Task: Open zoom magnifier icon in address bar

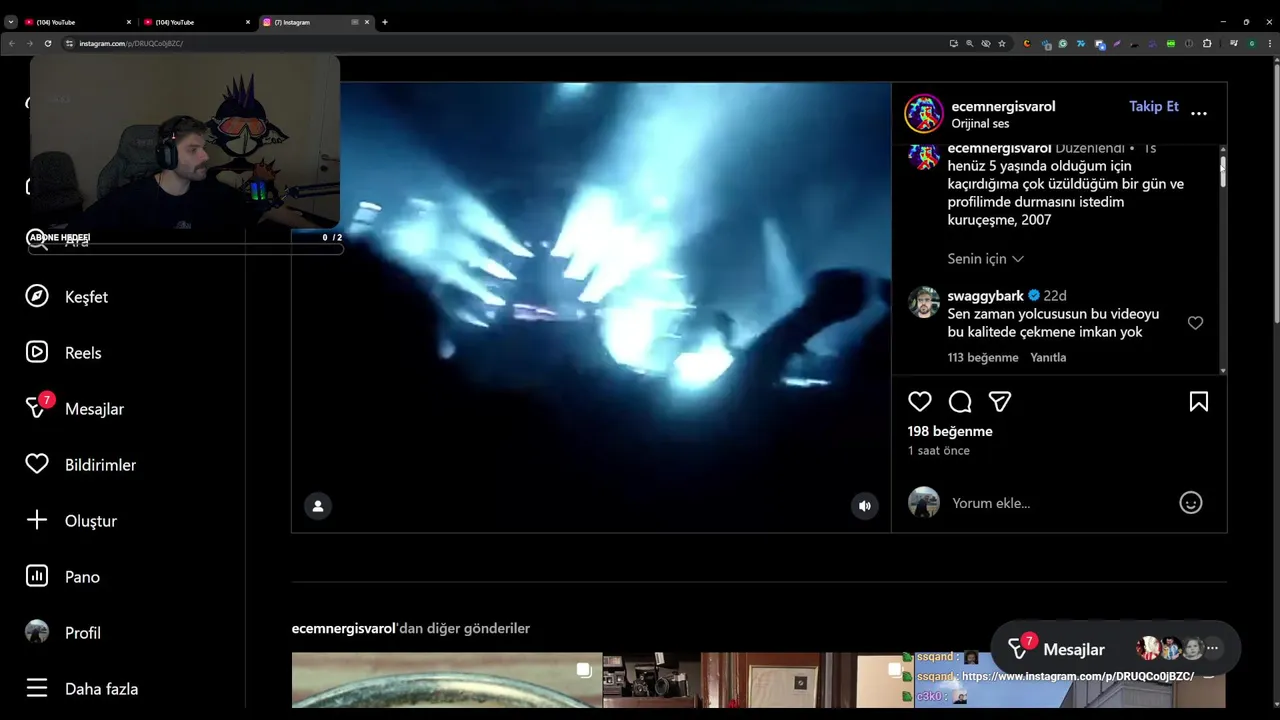Action: [x=969, y=43]
